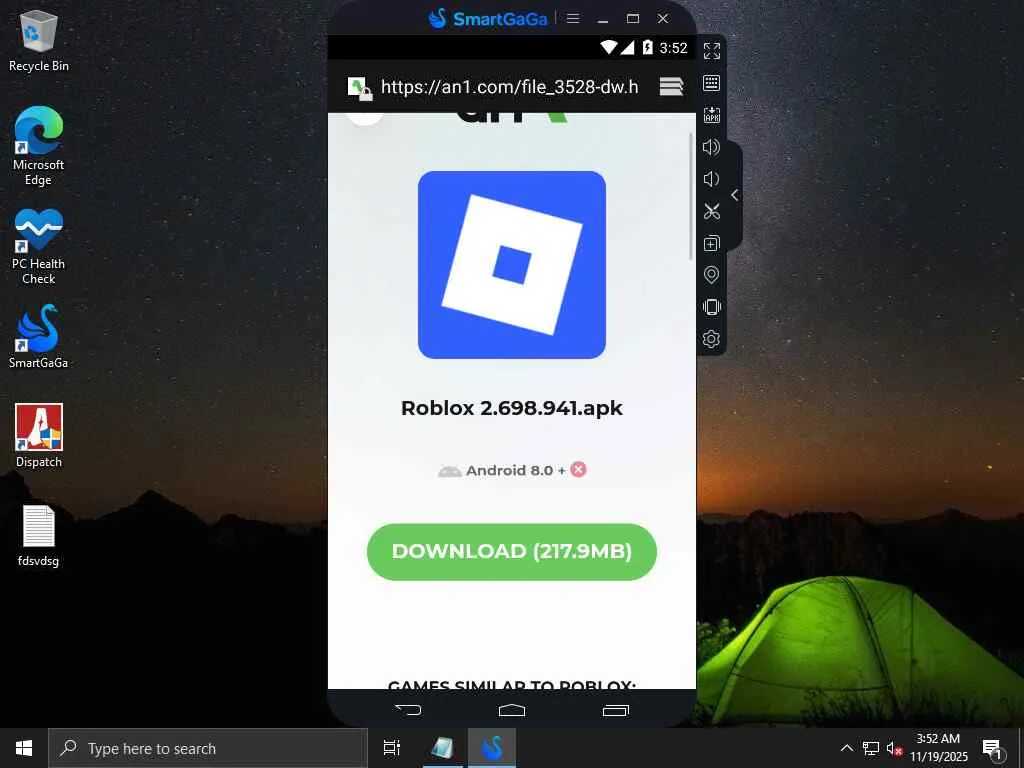Image resolution: width=1024 pixels, height=768 pixels.
Task: Open the emulator settings gear
Action: pos(712,339)
